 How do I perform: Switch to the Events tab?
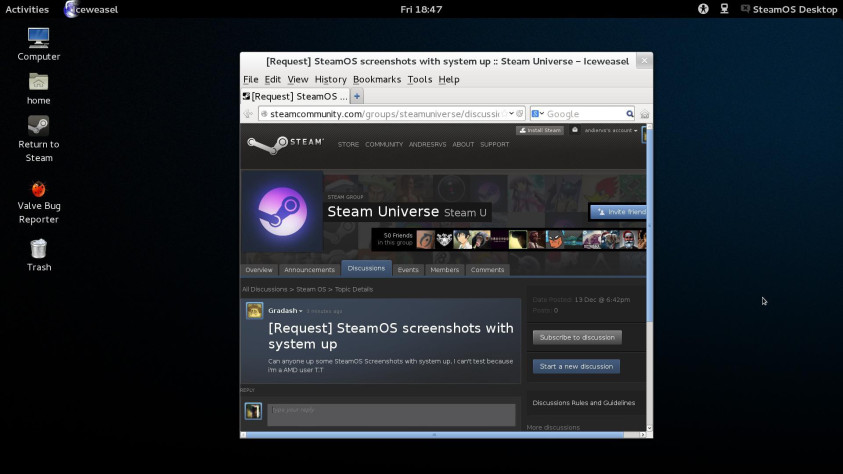(x=408, y=270)
